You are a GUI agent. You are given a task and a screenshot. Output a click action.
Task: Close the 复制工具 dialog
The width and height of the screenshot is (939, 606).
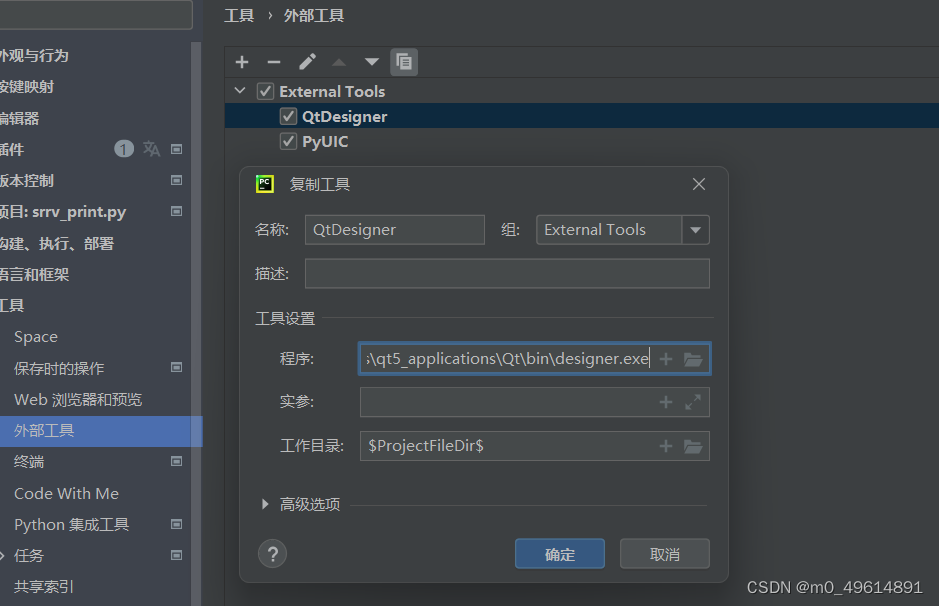point(699,184)
